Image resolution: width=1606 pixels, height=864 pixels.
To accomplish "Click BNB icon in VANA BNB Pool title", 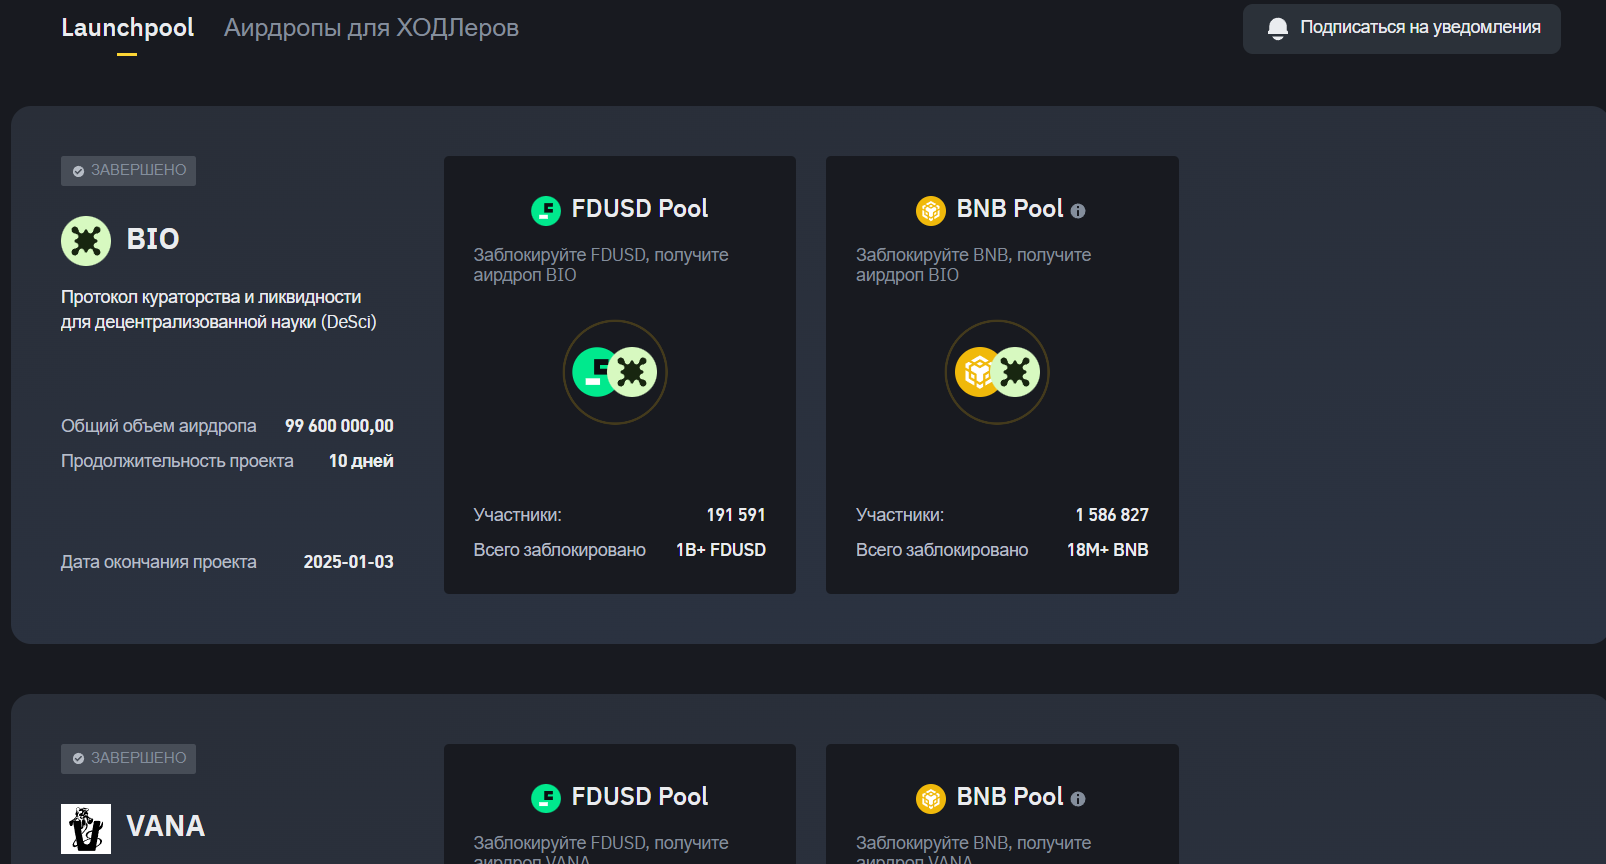I will click(x=931, y=798).
